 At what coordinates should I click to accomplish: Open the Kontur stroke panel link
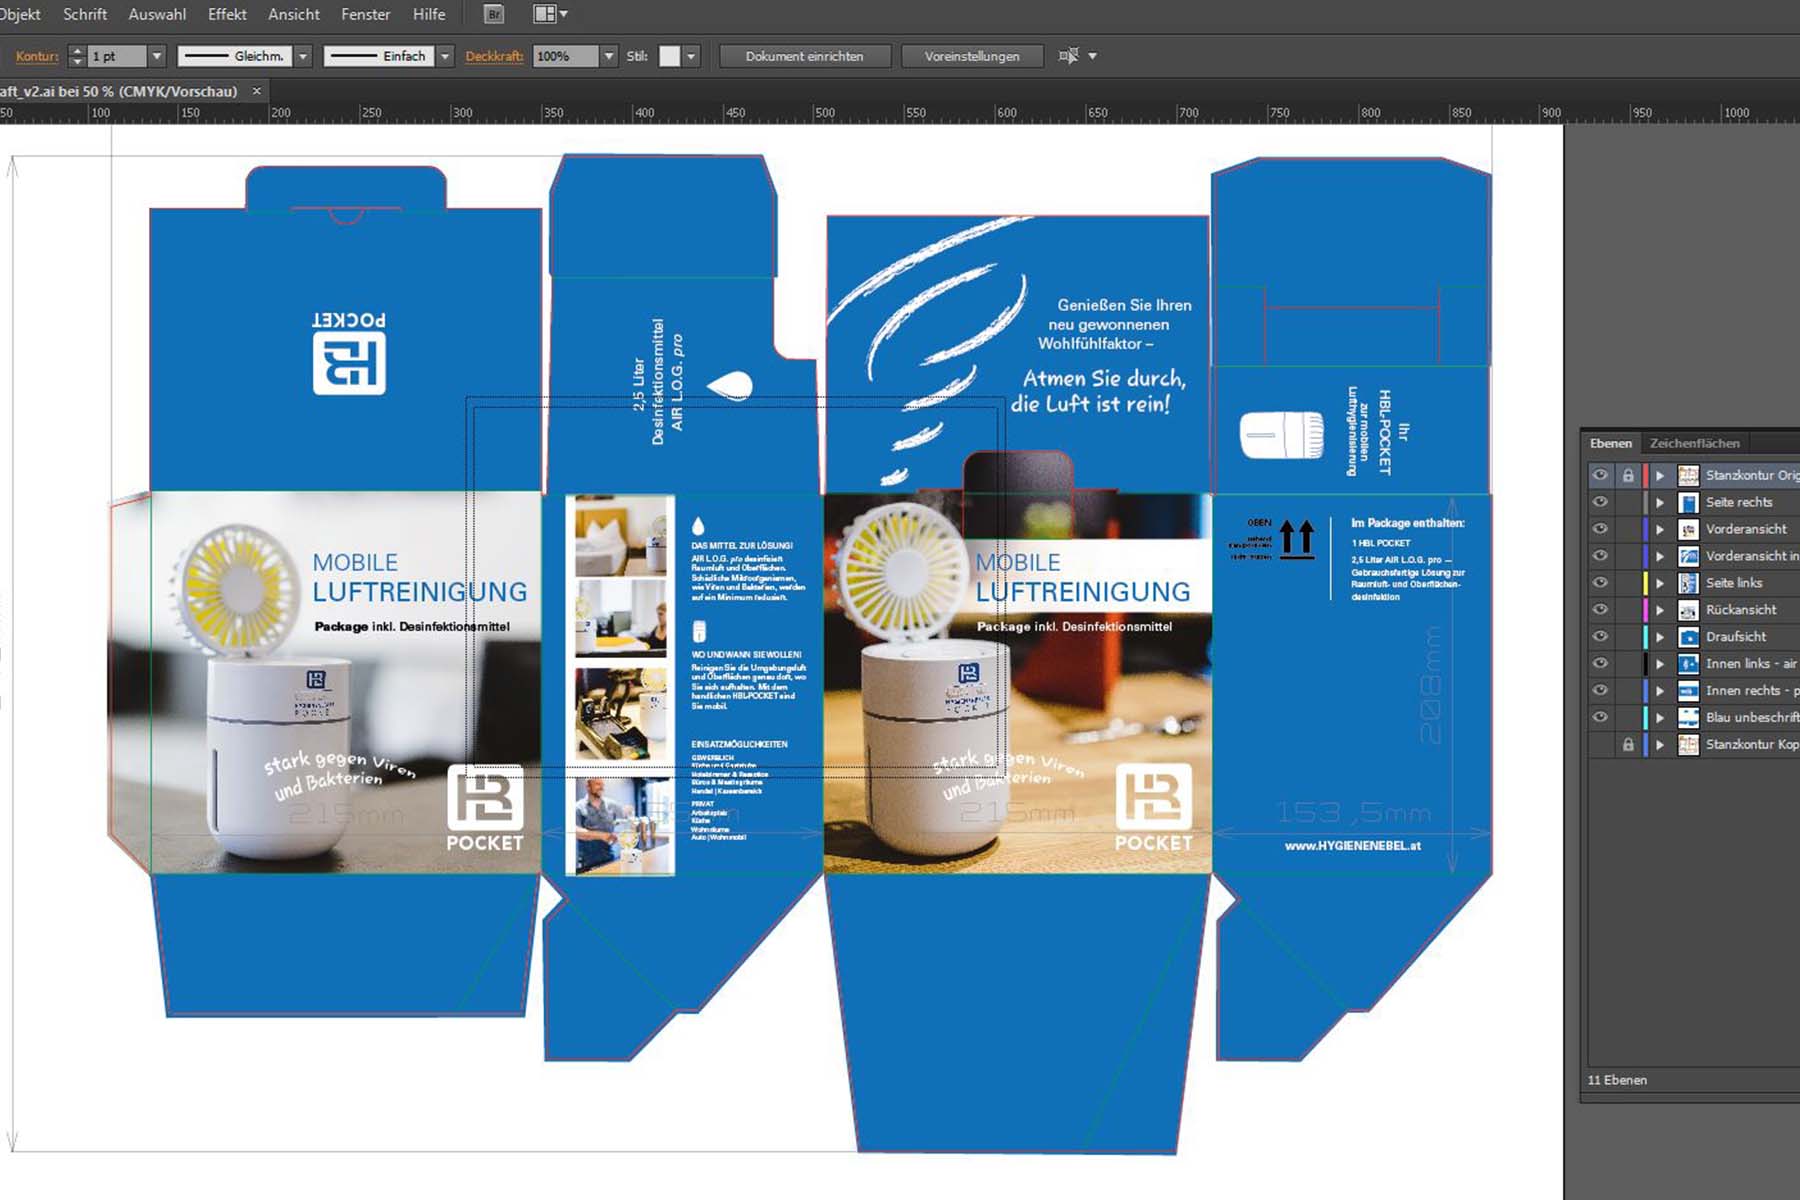[x=37, y=56]
